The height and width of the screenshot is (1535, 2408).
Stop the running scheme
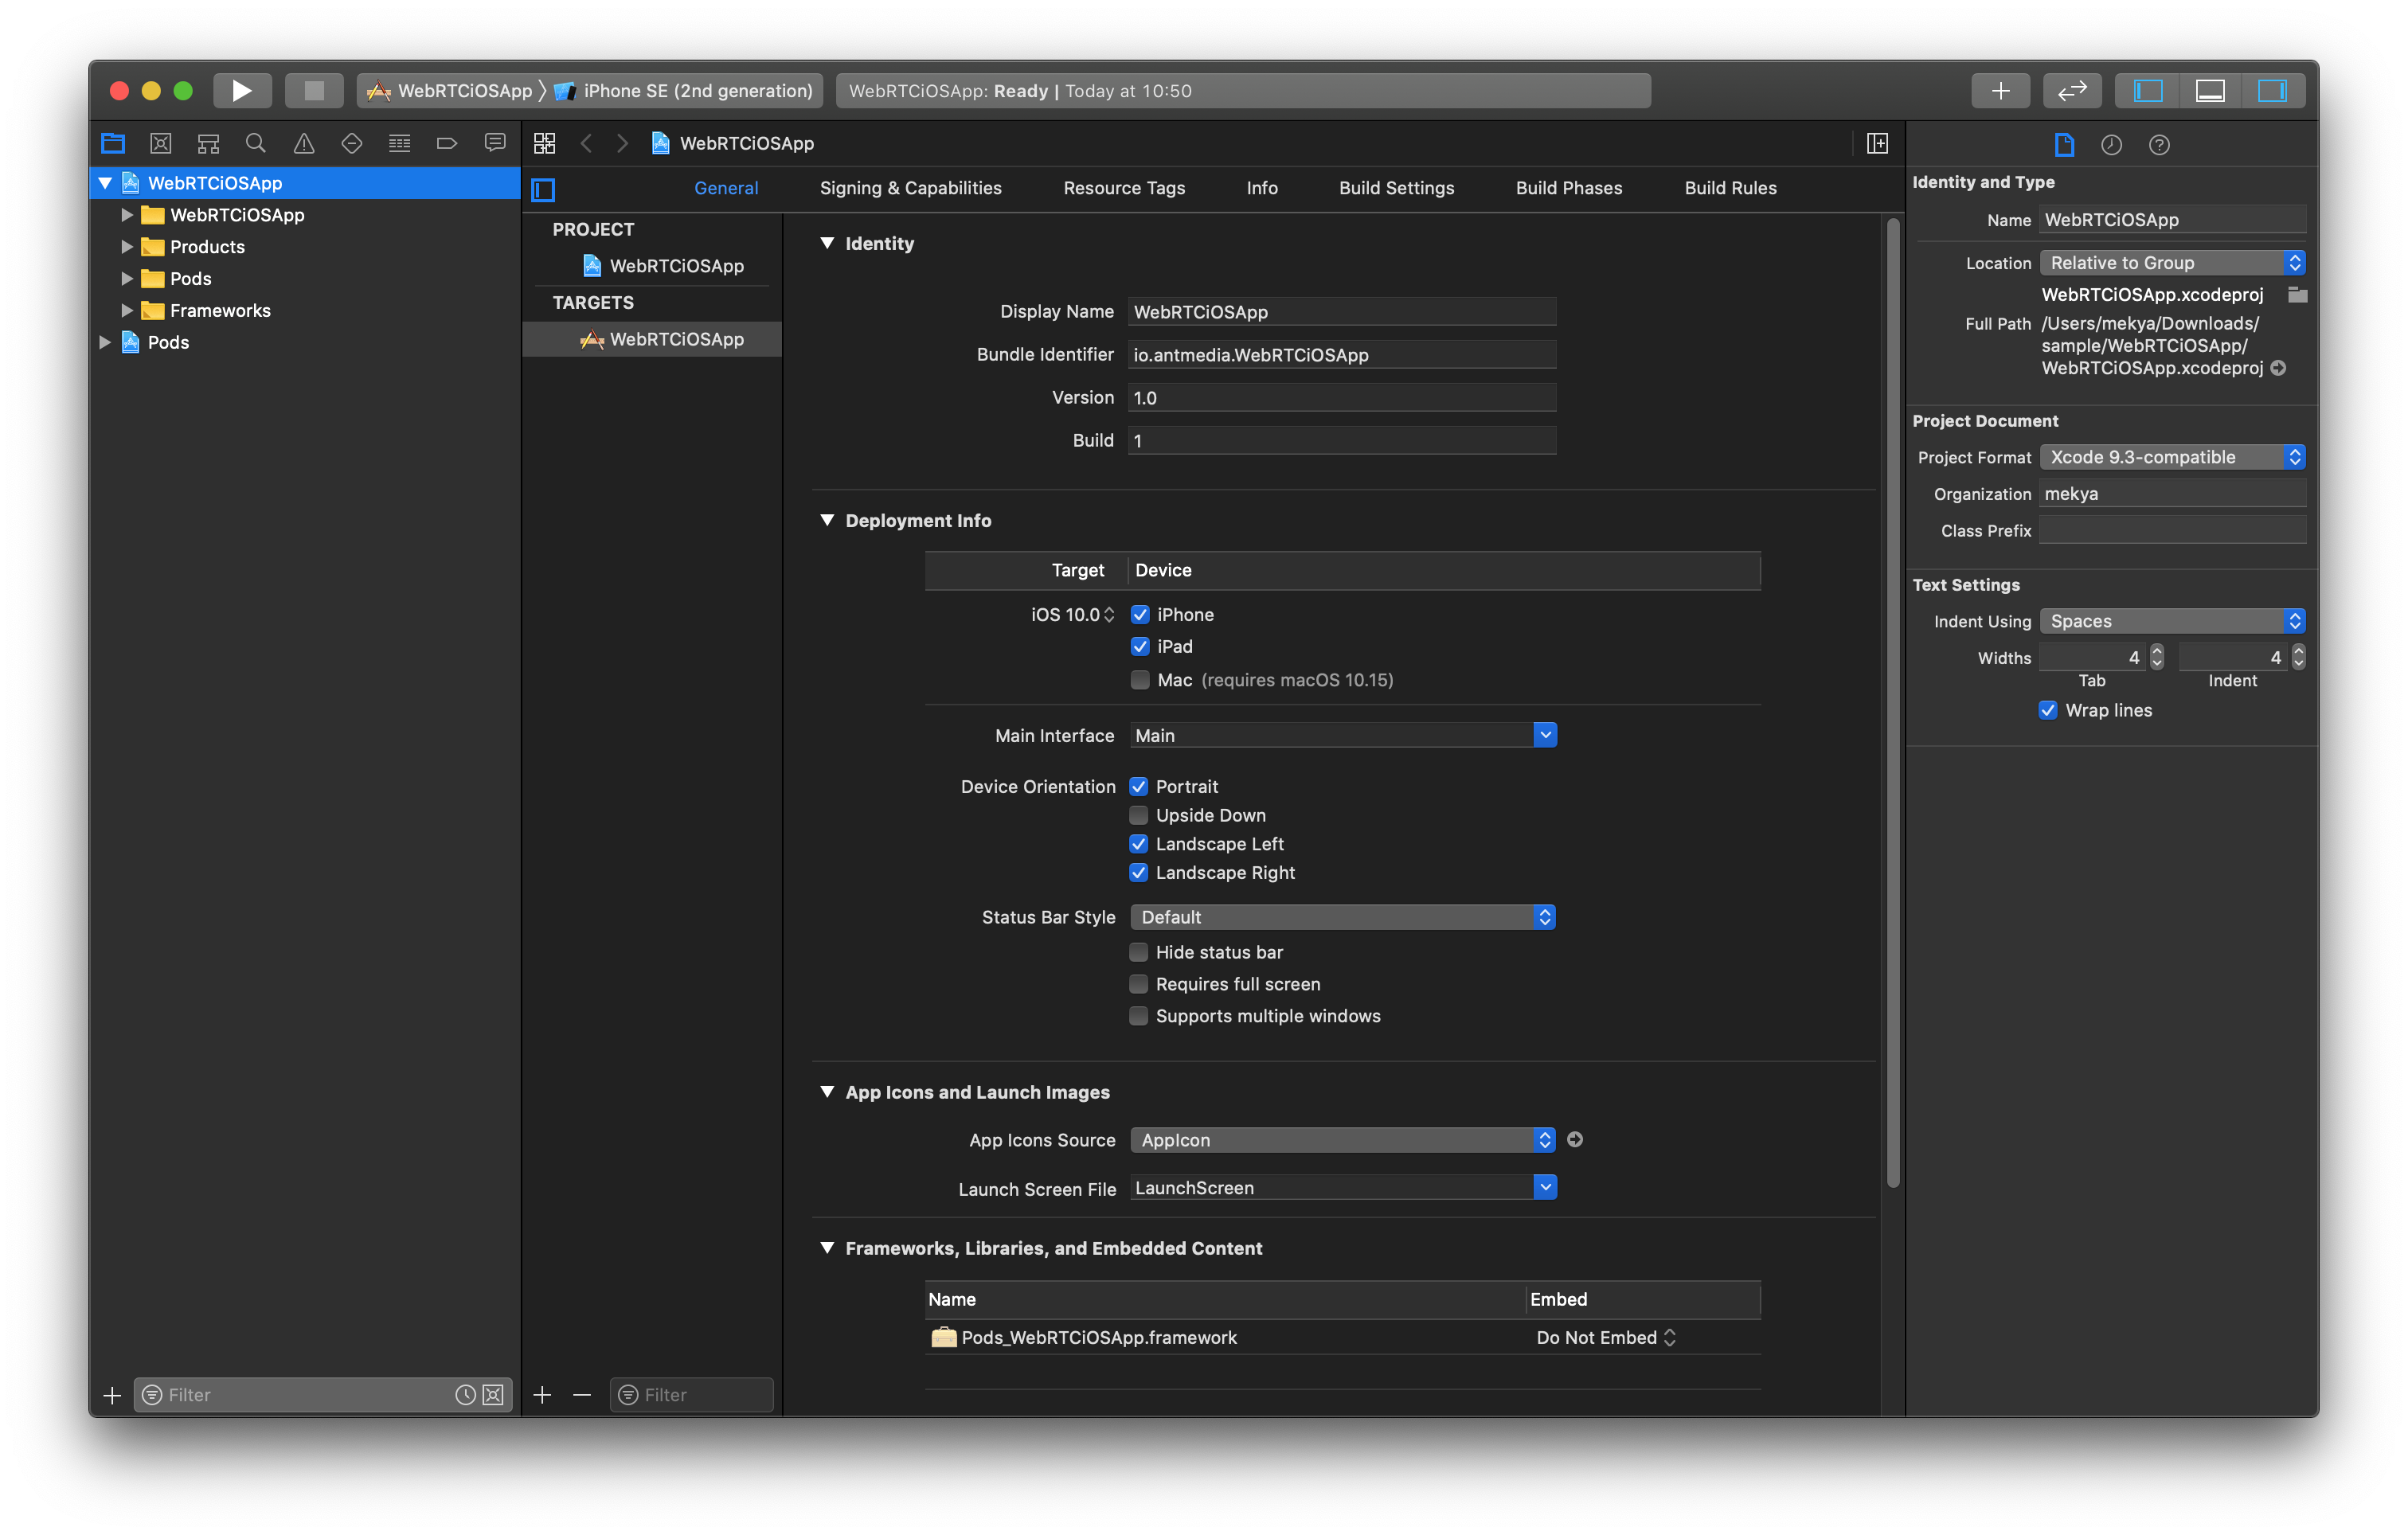[x=314, y=91]
